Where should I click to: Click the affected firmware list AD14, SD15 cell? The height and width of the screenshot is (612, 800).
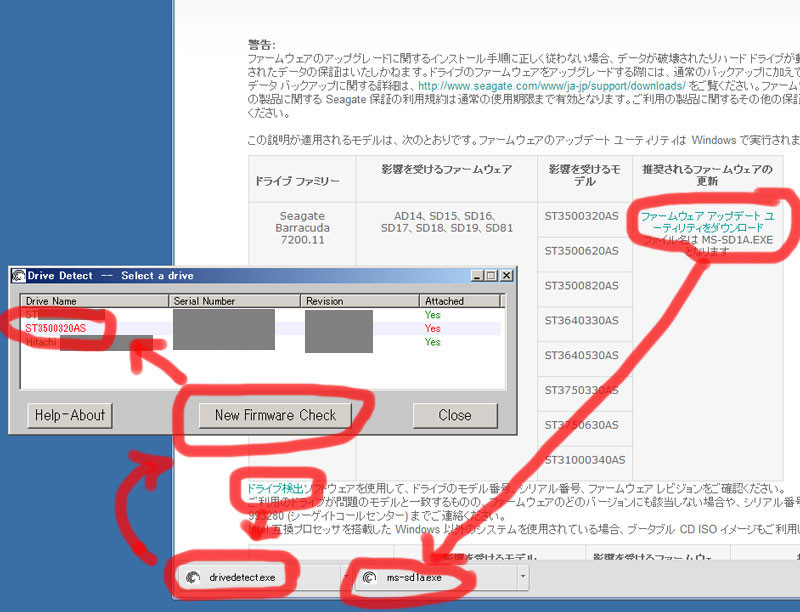tap(446, 222)
